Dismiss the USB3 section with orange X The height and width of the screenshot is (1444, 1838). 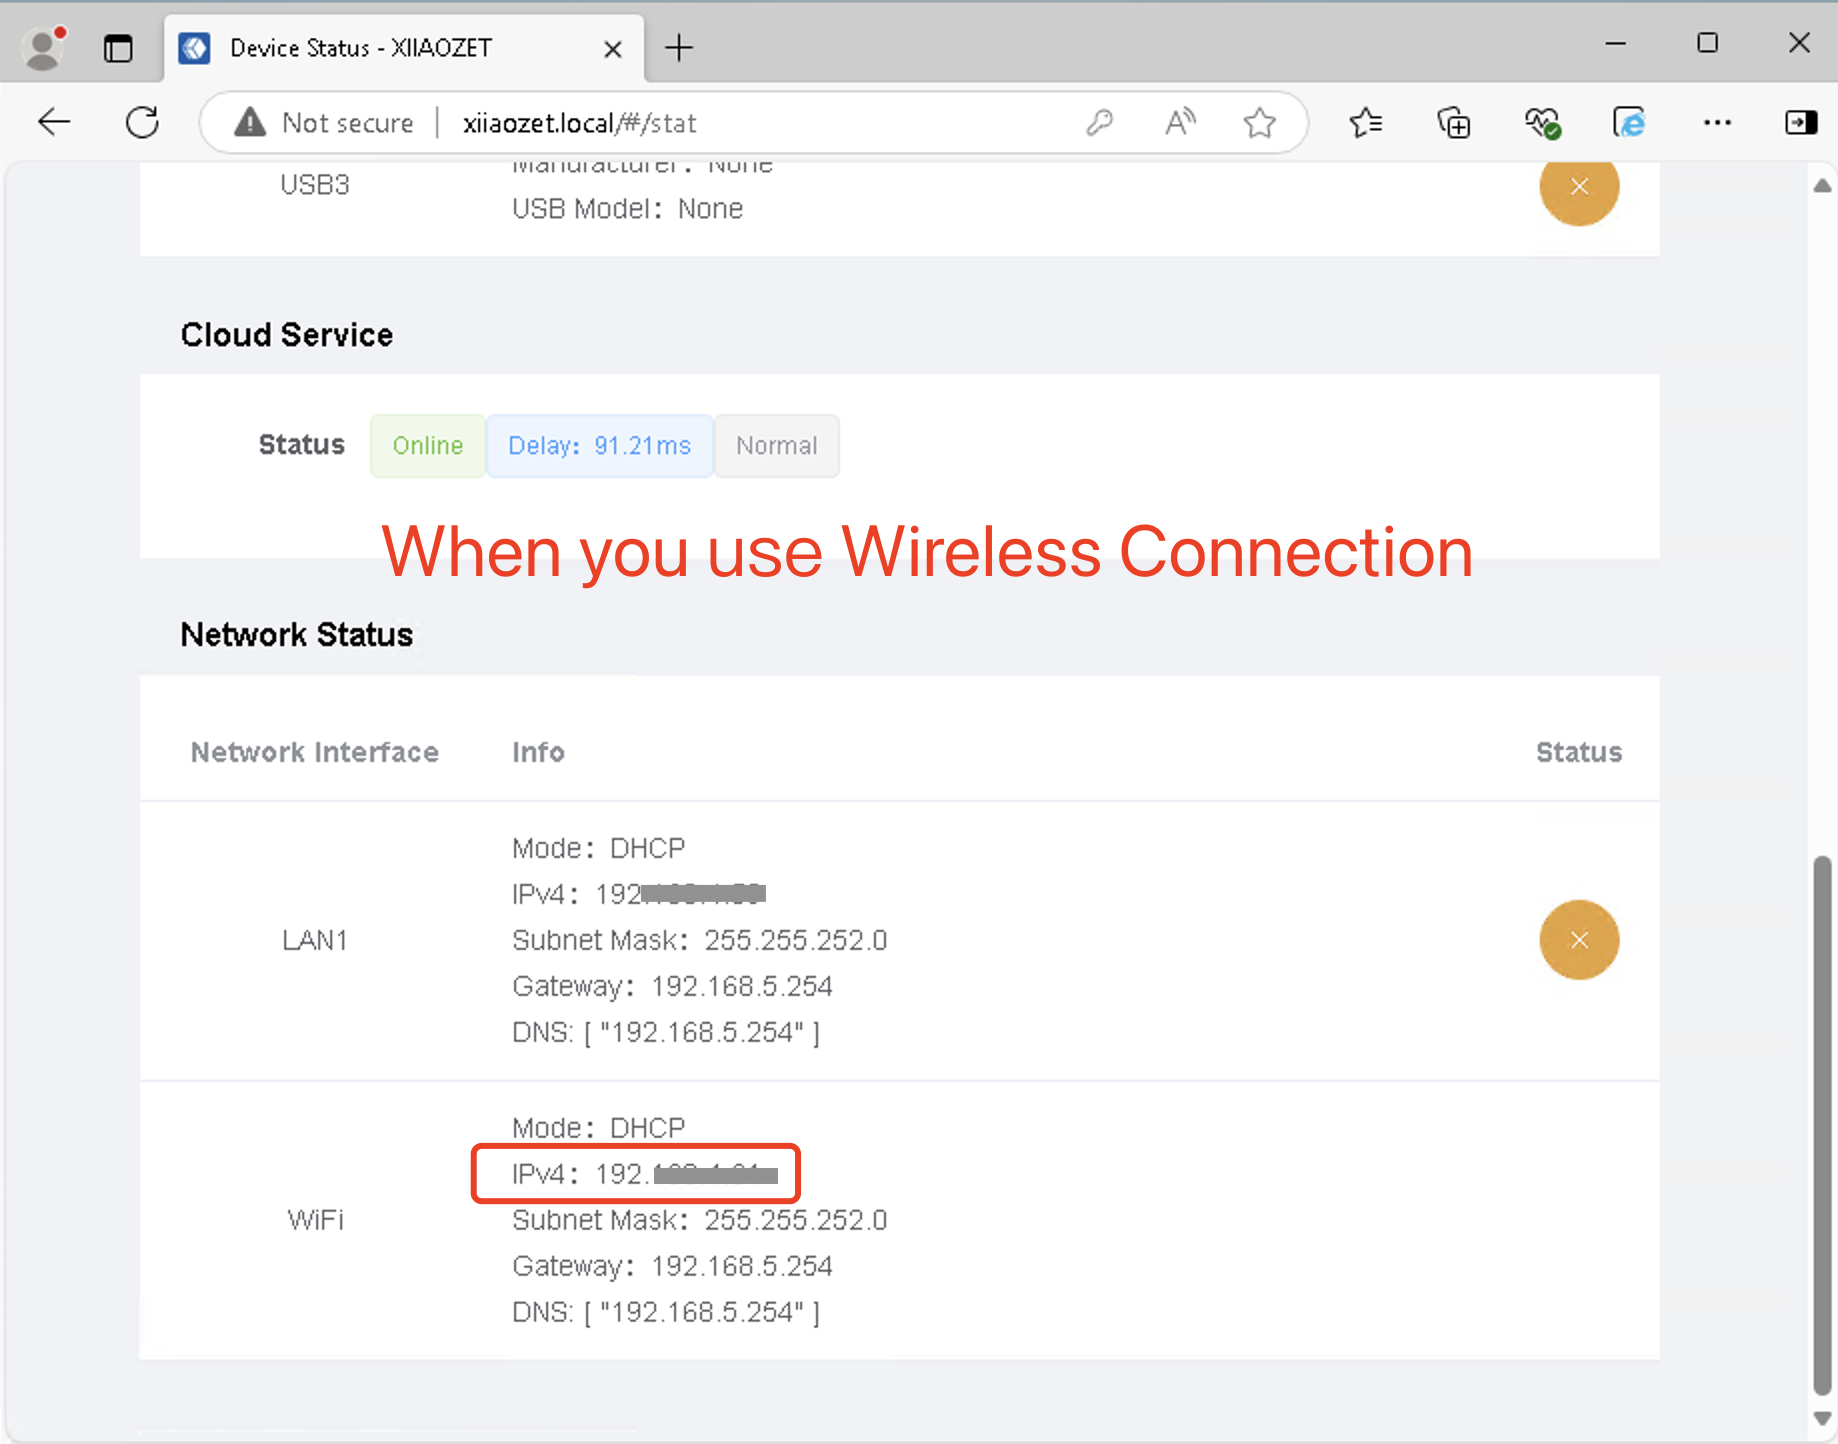[1580, 188]
